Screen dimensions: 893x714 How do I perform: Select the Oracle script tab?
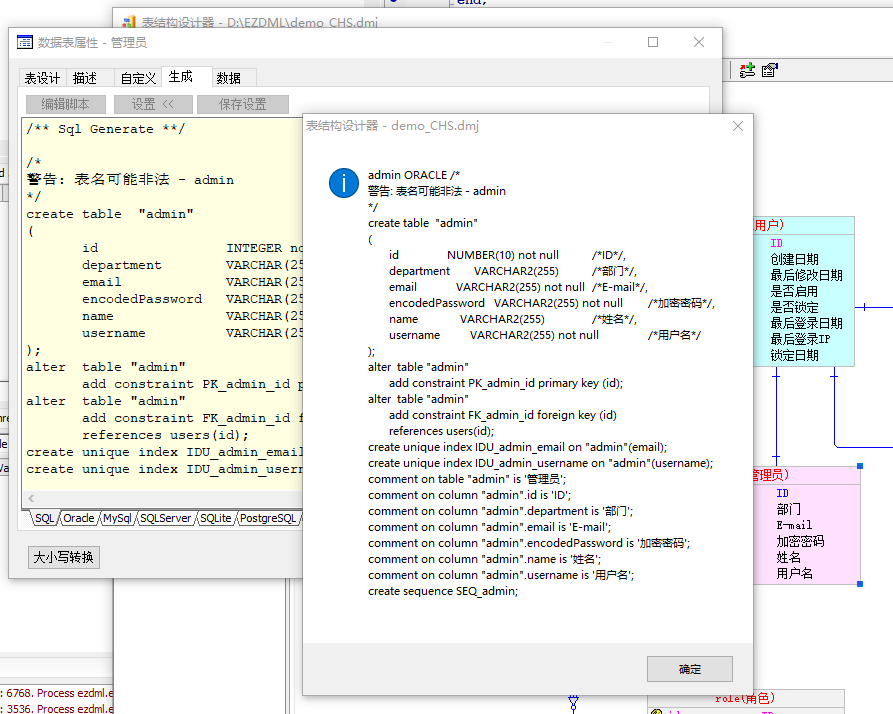coord(79,518)
